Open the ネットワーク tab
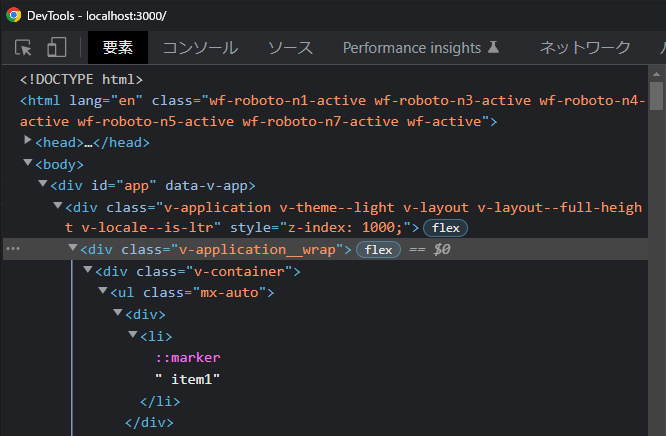 click(x=585, y=48)
